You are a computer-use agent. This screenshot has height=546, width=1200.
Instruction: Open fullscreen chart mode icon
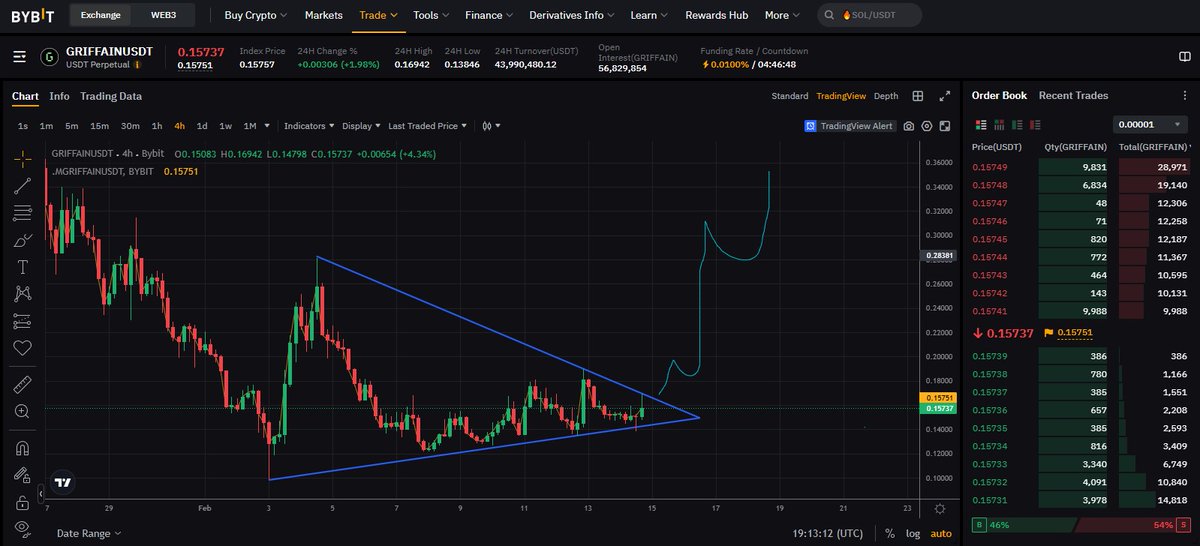(945, 126)
